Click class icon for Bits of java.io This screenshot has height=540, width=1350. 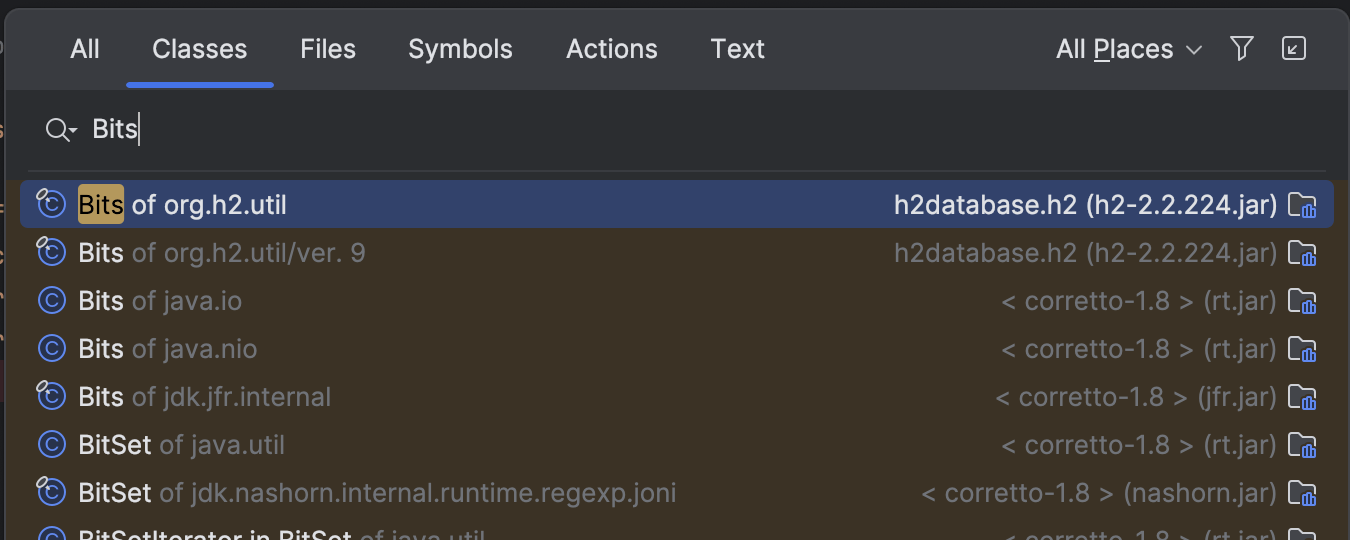[51, 301]
